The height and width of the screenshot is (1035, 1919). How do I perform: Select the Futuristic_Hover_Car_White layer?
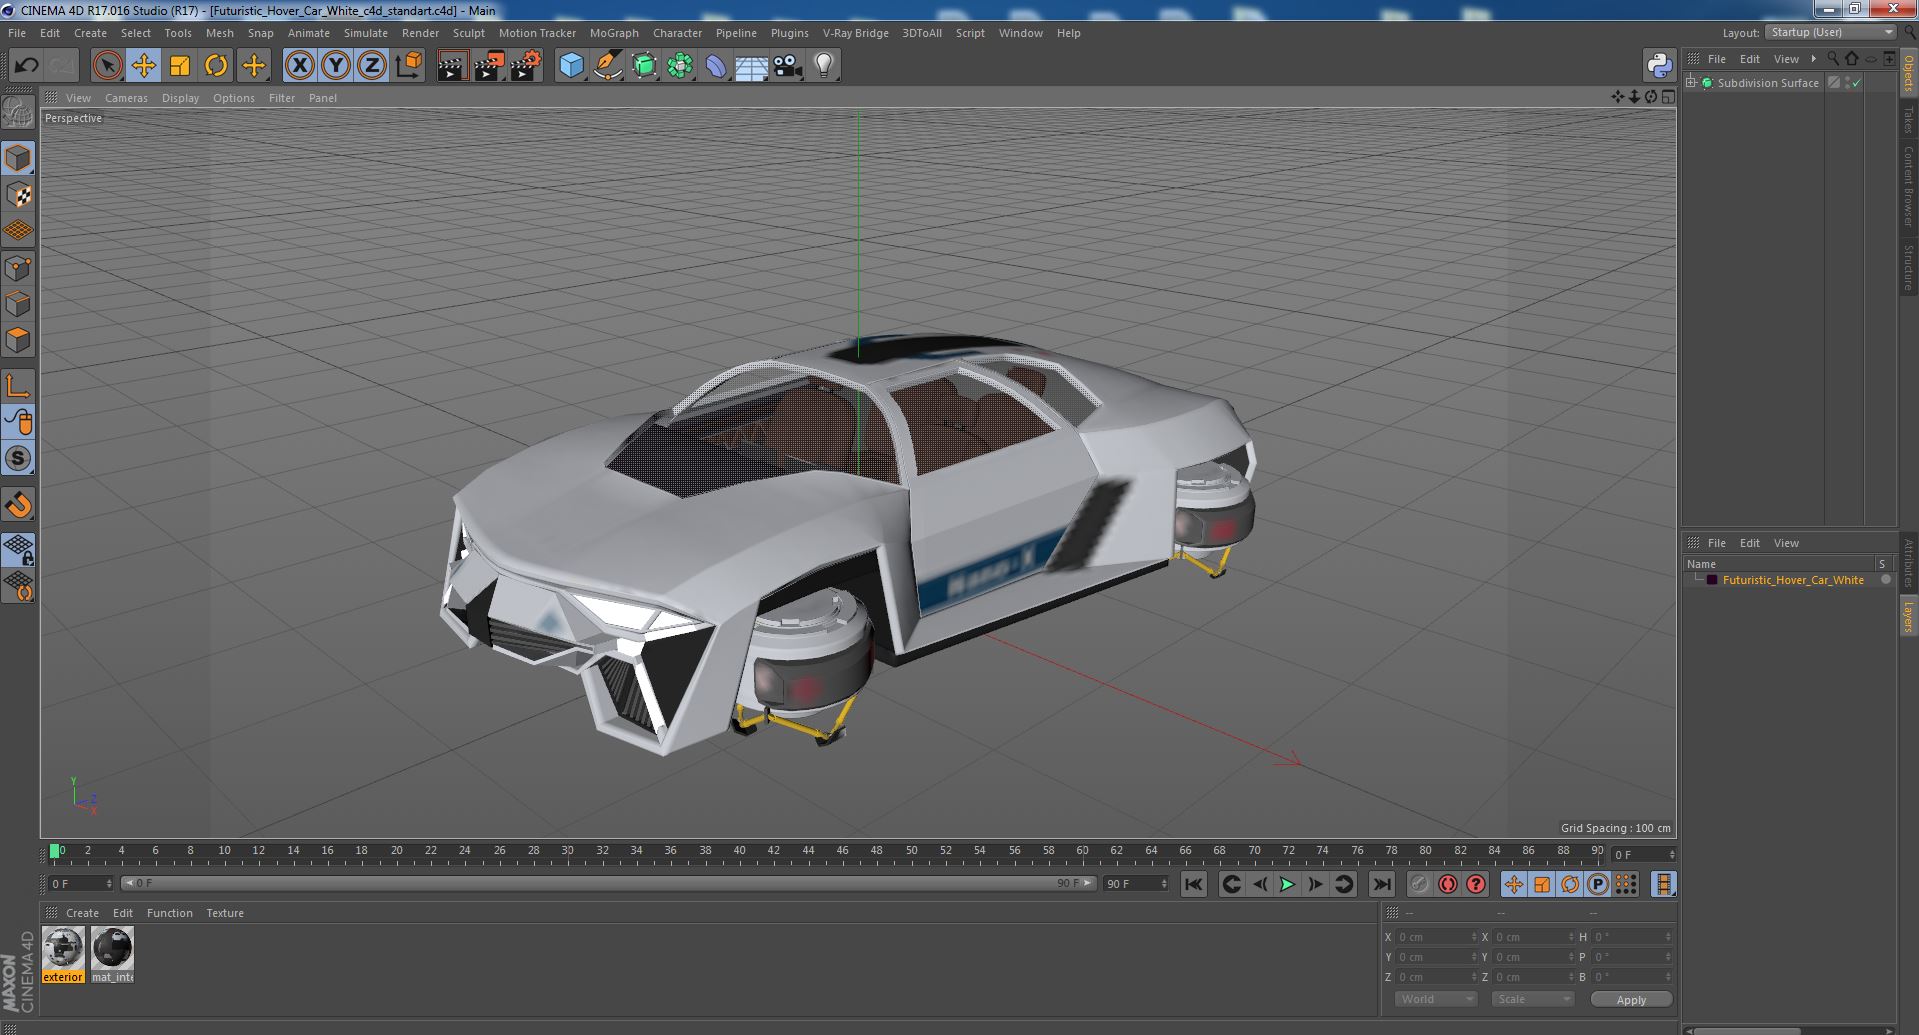click(x=1793, y=580)
